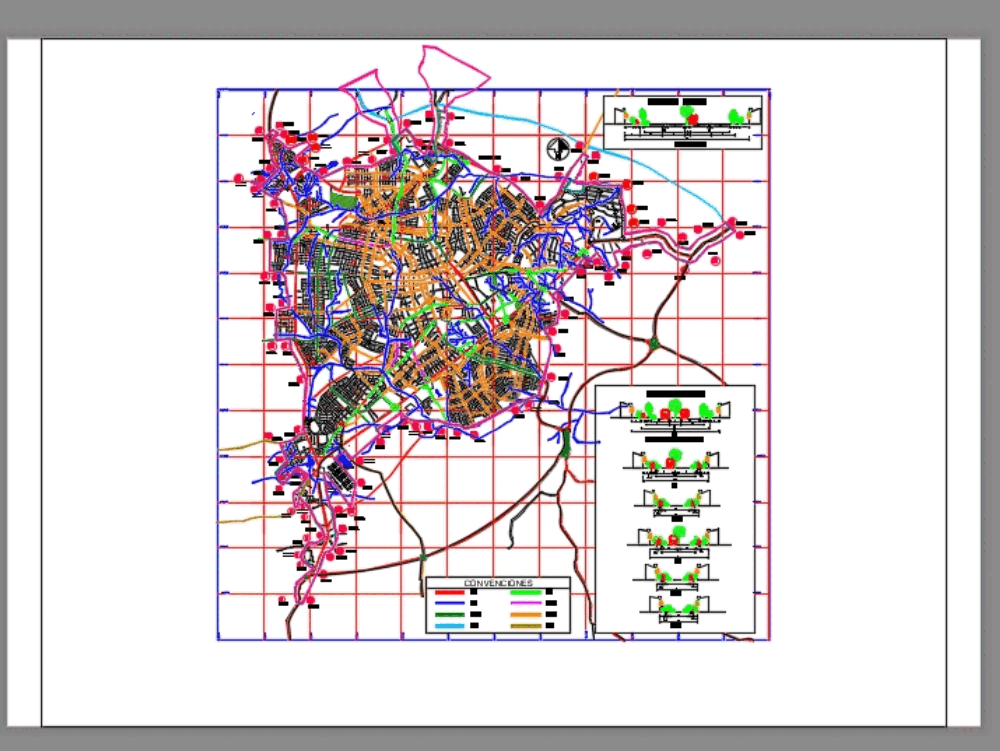1000x751 pixels.
Task: Select the dark green legend swatch
Action: tap(450, 615)
